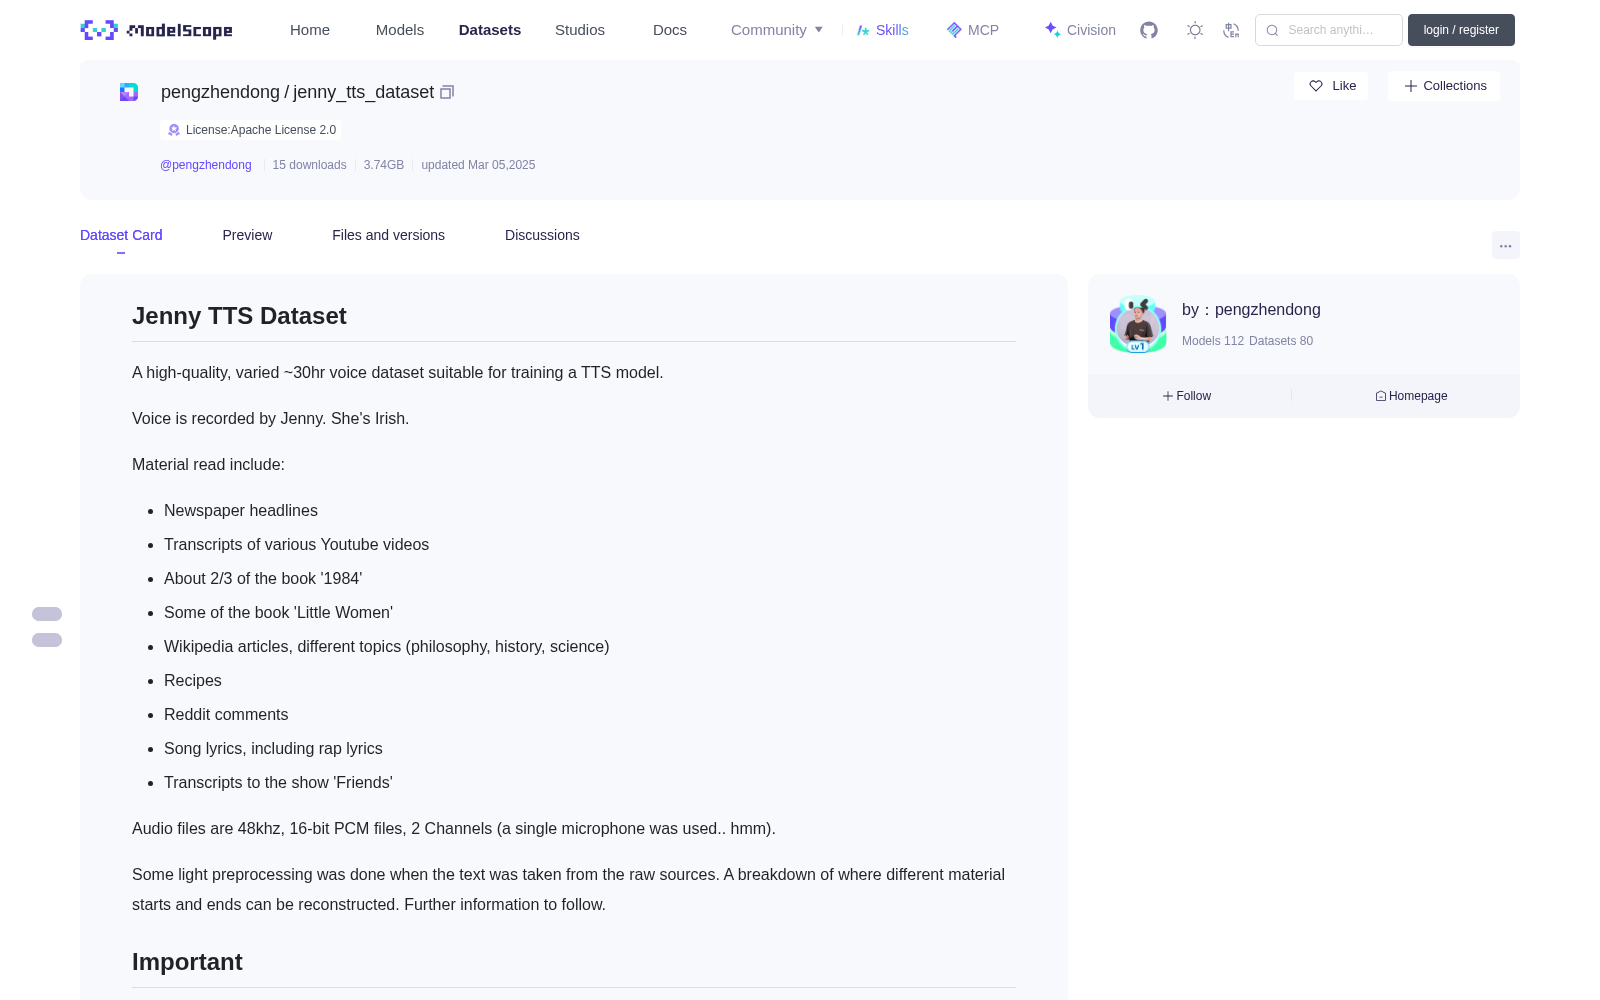Click the 'Important' section heading
The image size is (1600, 1000).
[187, 962]
